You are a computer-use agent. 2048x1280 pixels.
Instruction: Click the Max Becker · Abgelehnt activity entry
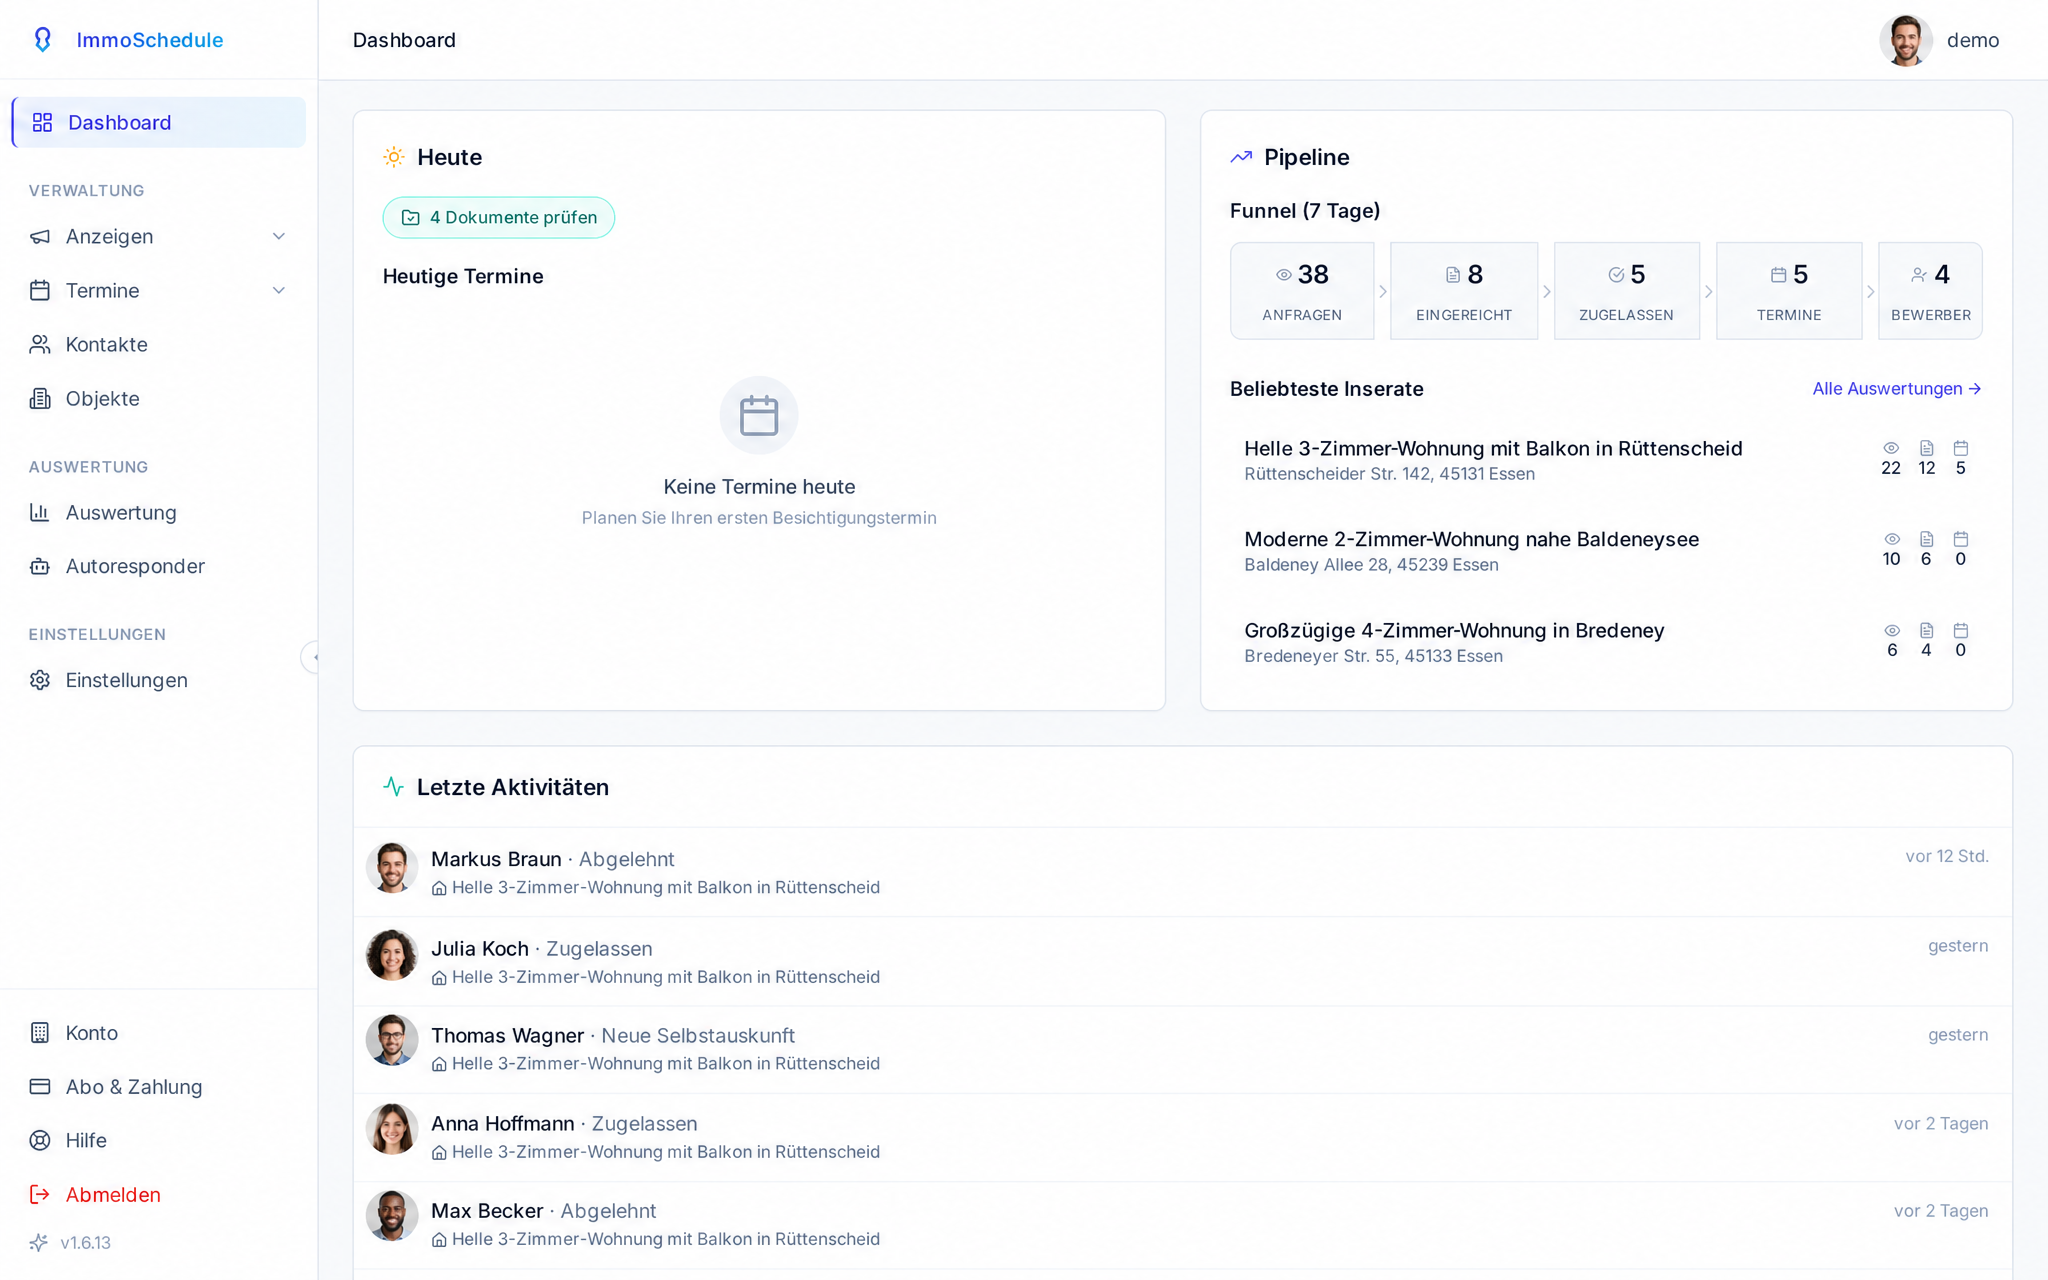tap(1182, 1225)
